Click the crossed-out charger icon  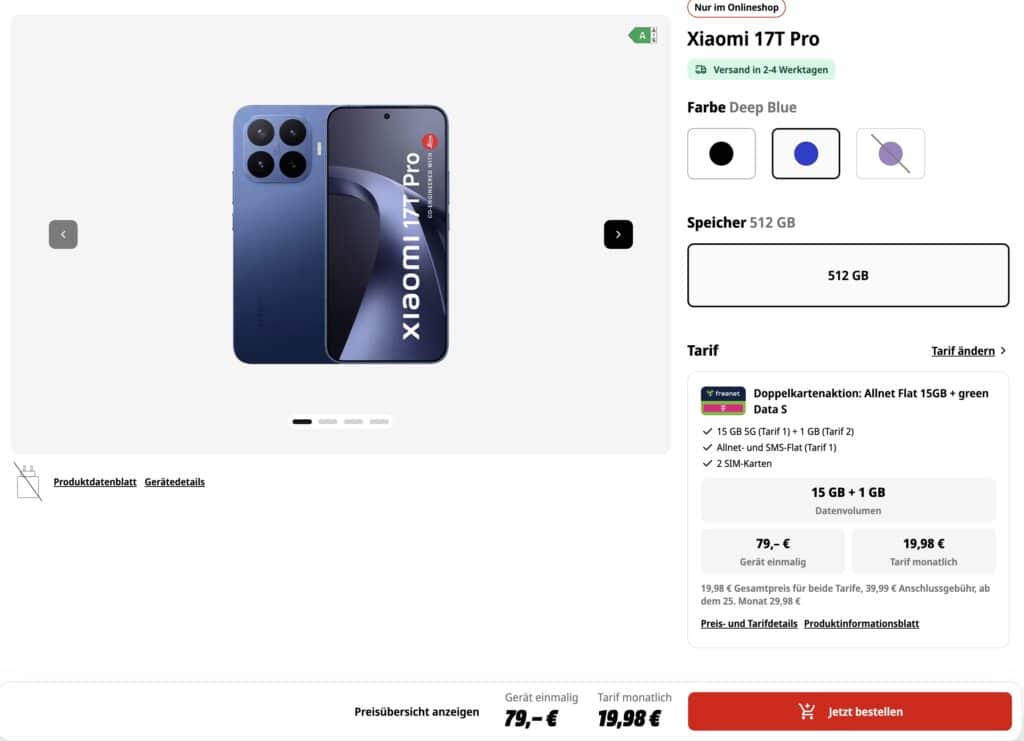pos(28,482)
